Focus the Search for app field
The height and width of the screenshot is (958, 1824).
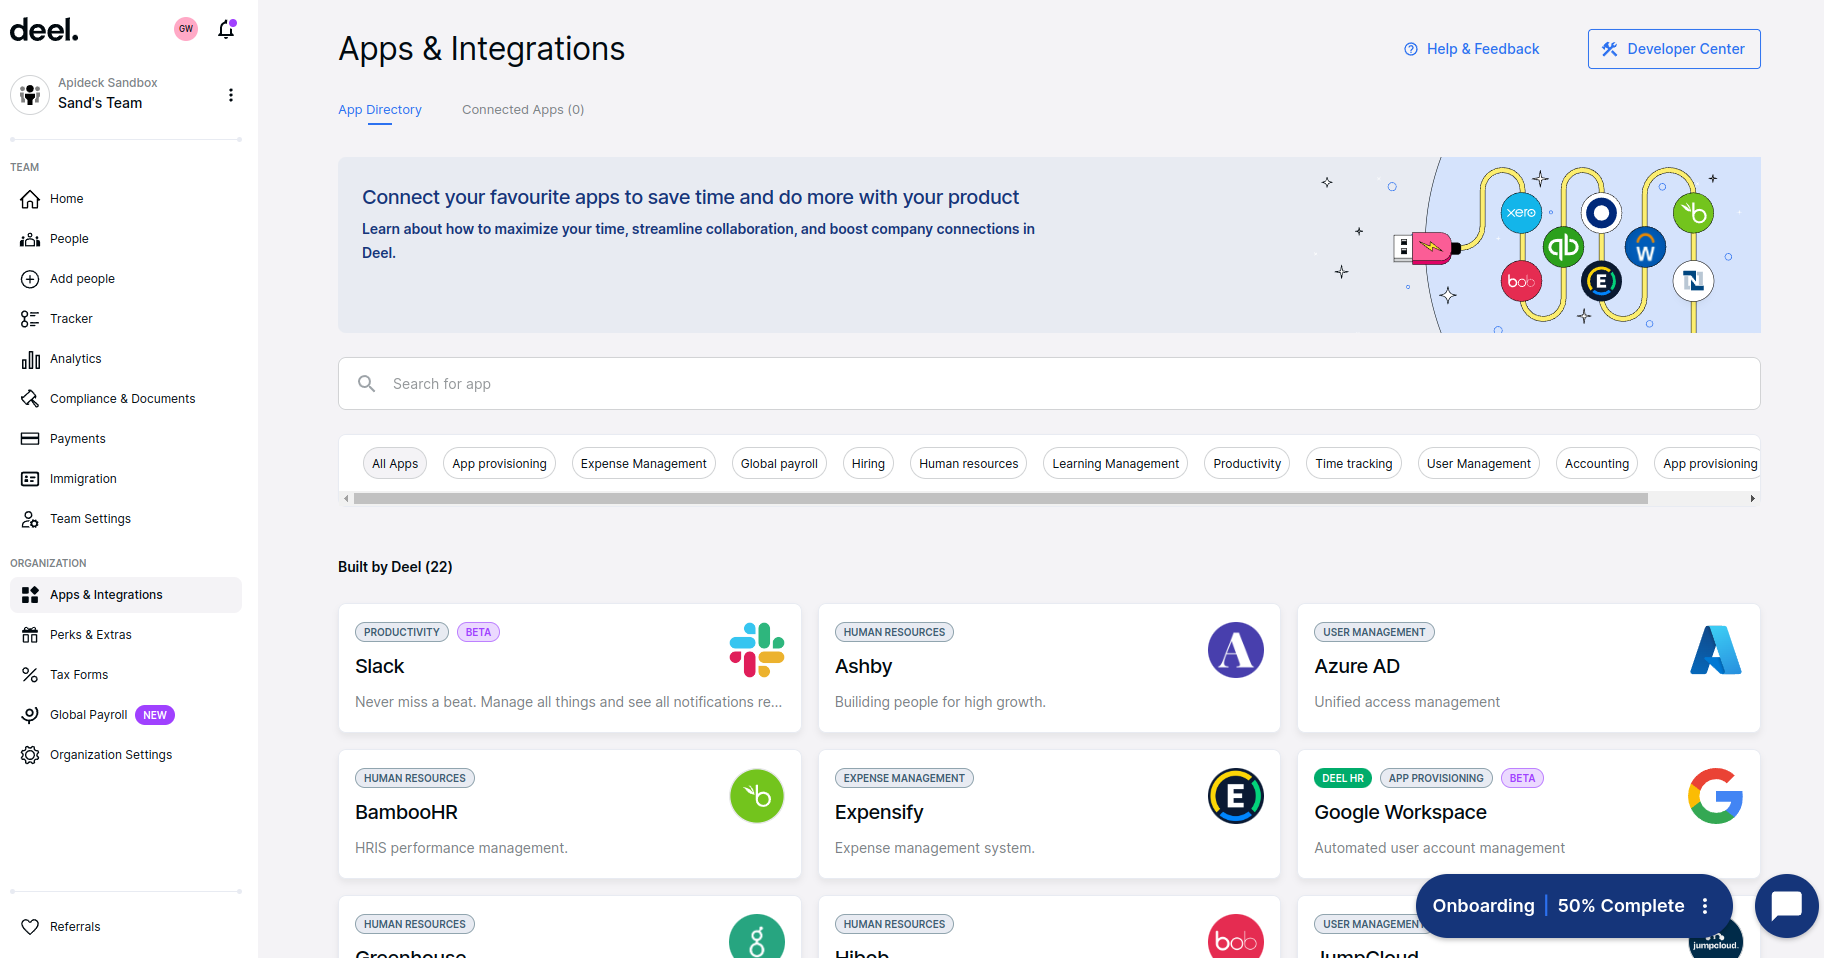tap(1049, 384)
